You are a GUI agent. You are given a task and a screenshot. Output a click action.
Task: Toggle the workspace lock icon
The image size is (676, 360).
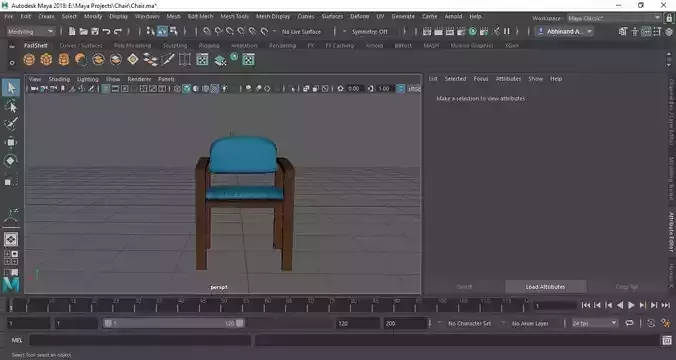point(670,18)
